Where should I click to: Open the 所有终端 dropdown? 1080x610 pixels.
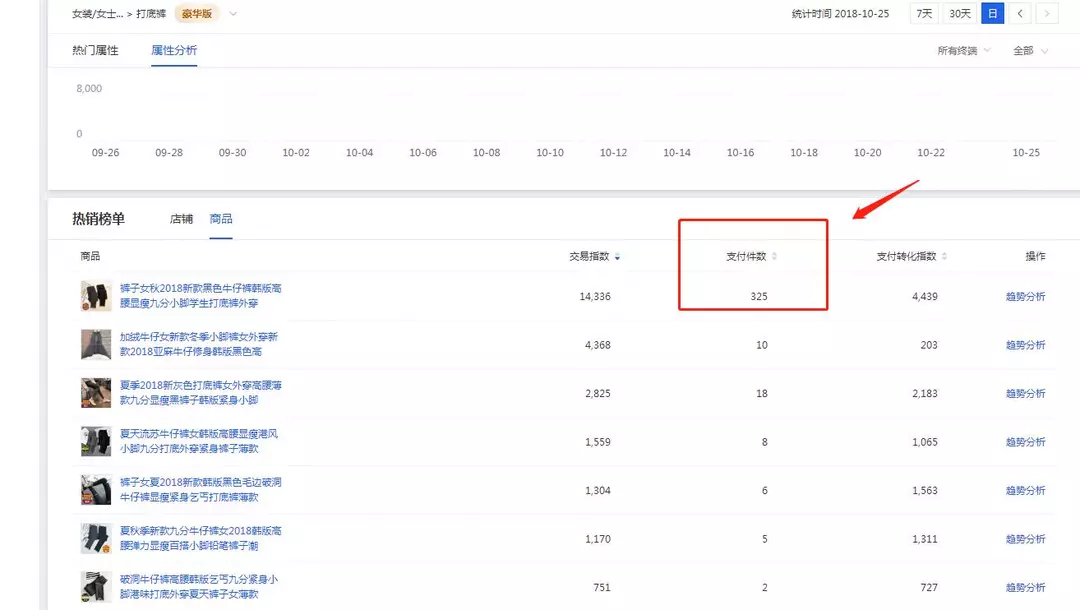coord(964,51)
